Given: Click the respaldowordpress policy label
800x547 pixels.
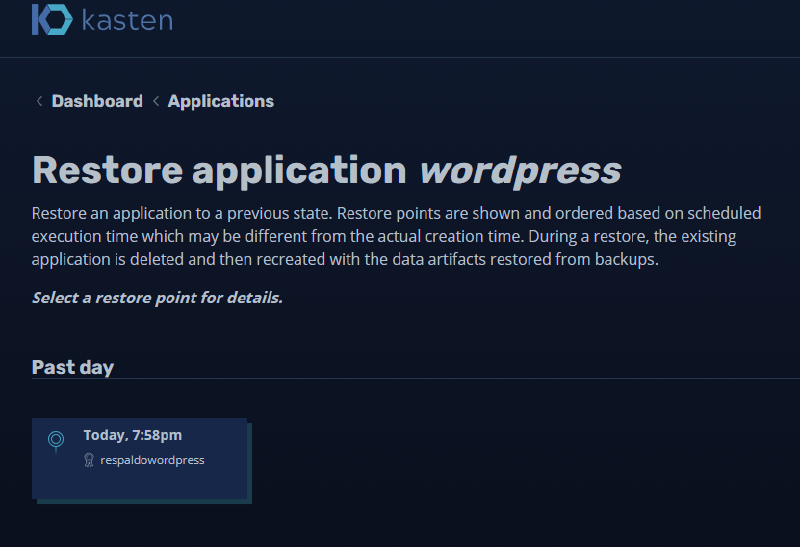Looking at the screenshot, I should [x=152, y=460].
